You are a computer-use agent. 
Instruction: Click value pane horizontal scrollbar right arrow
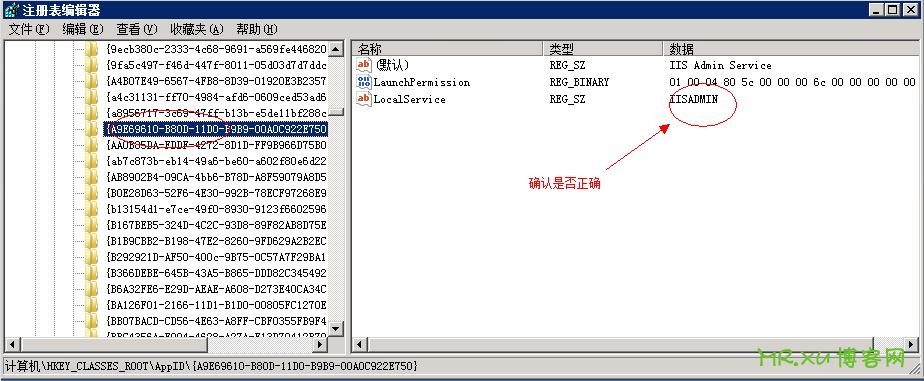912,344
